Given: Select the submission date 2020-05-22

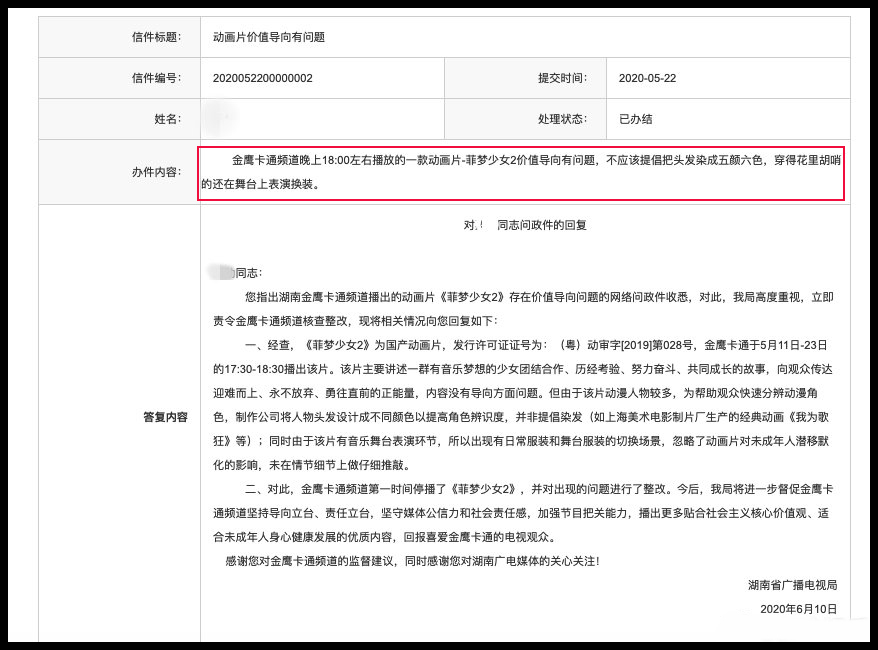Looking at the screenshot, I should click(x=647, y=78).
